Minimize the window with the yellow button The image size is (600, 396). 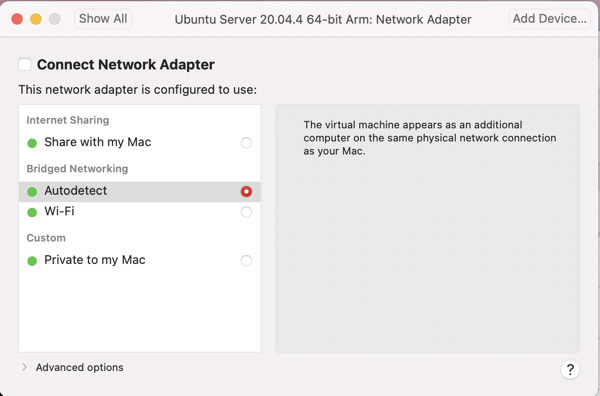coord(36,19)
